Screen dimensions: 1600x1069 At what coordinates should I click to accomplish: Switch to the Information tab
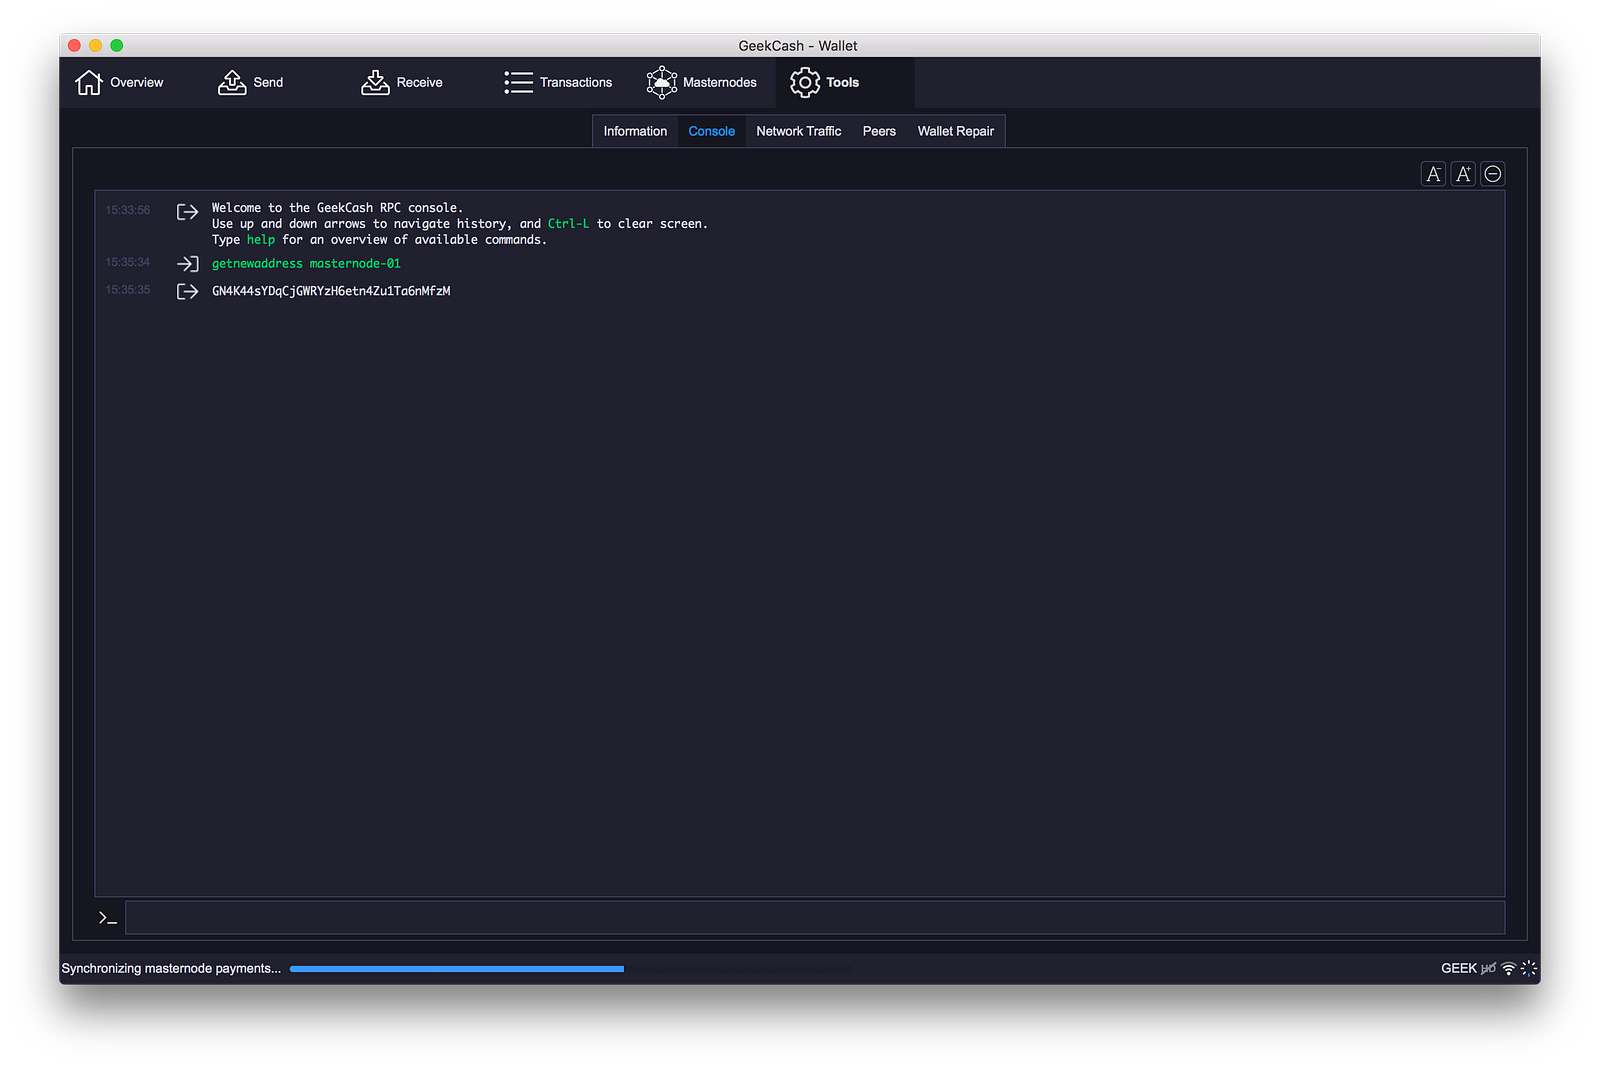[x=635, y=131]
